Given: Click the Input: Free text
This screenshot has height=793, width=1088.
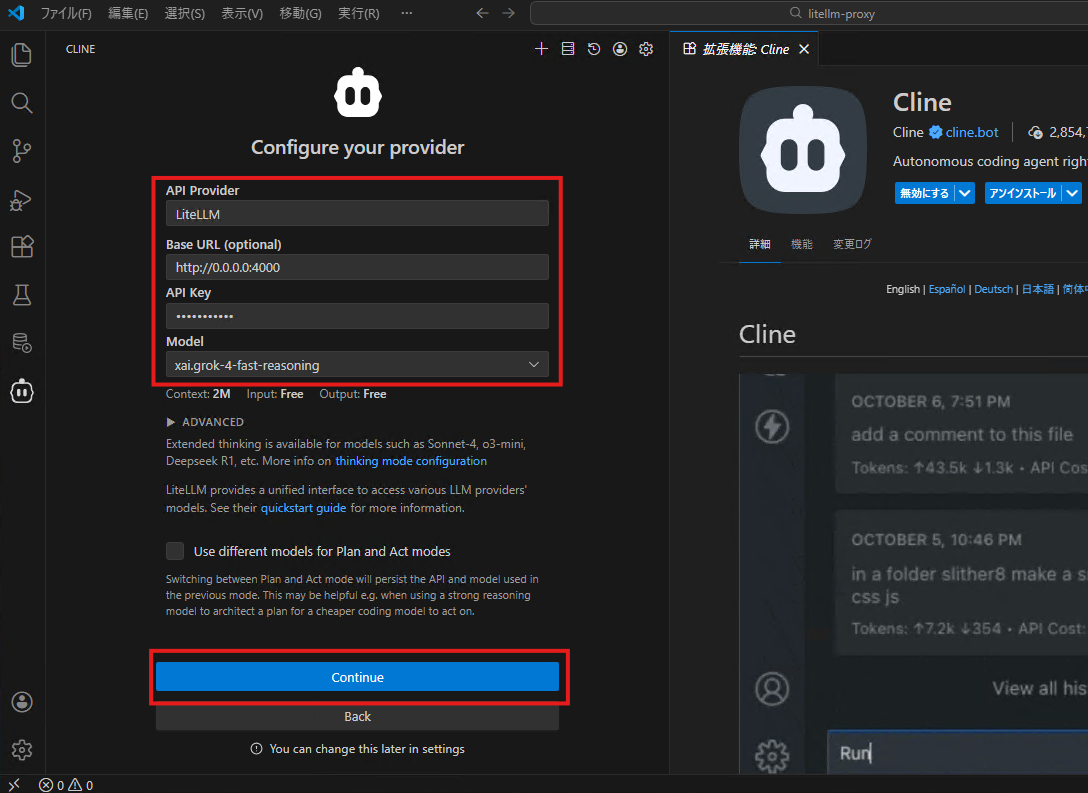Looking at the screenshot, I should (275, 393).
